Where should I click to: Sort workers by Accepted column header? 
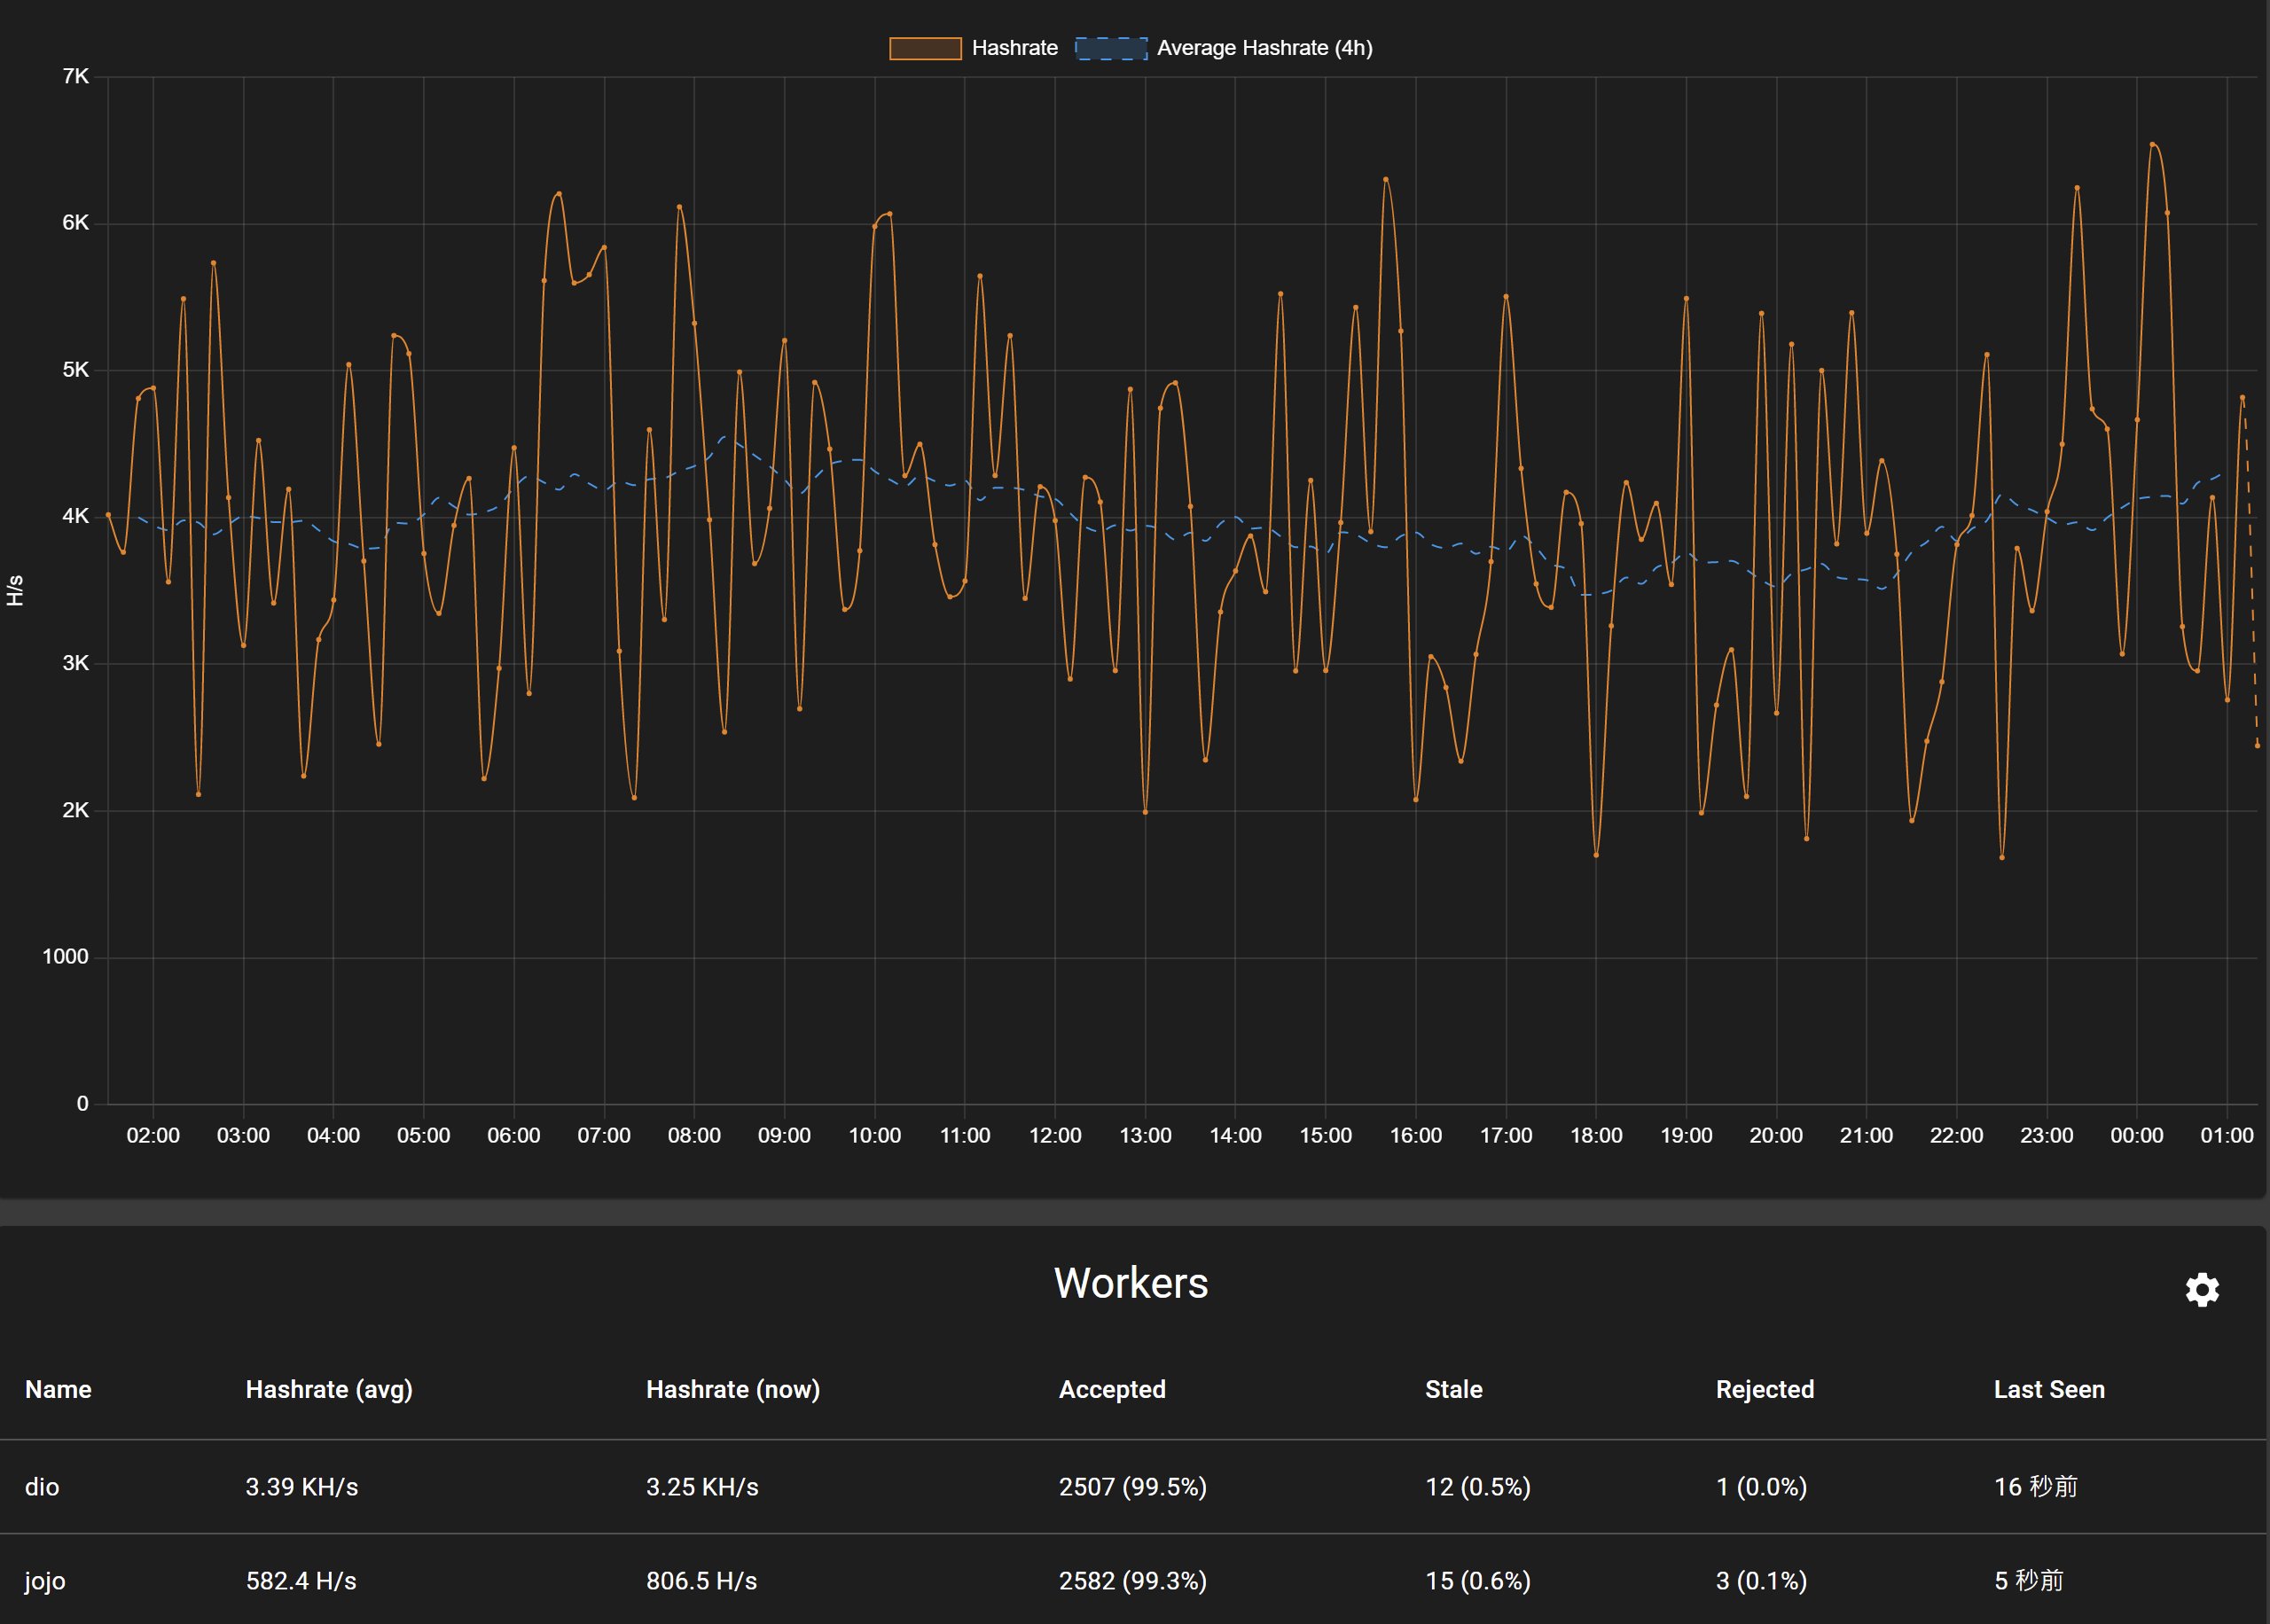[1112, 1390]
